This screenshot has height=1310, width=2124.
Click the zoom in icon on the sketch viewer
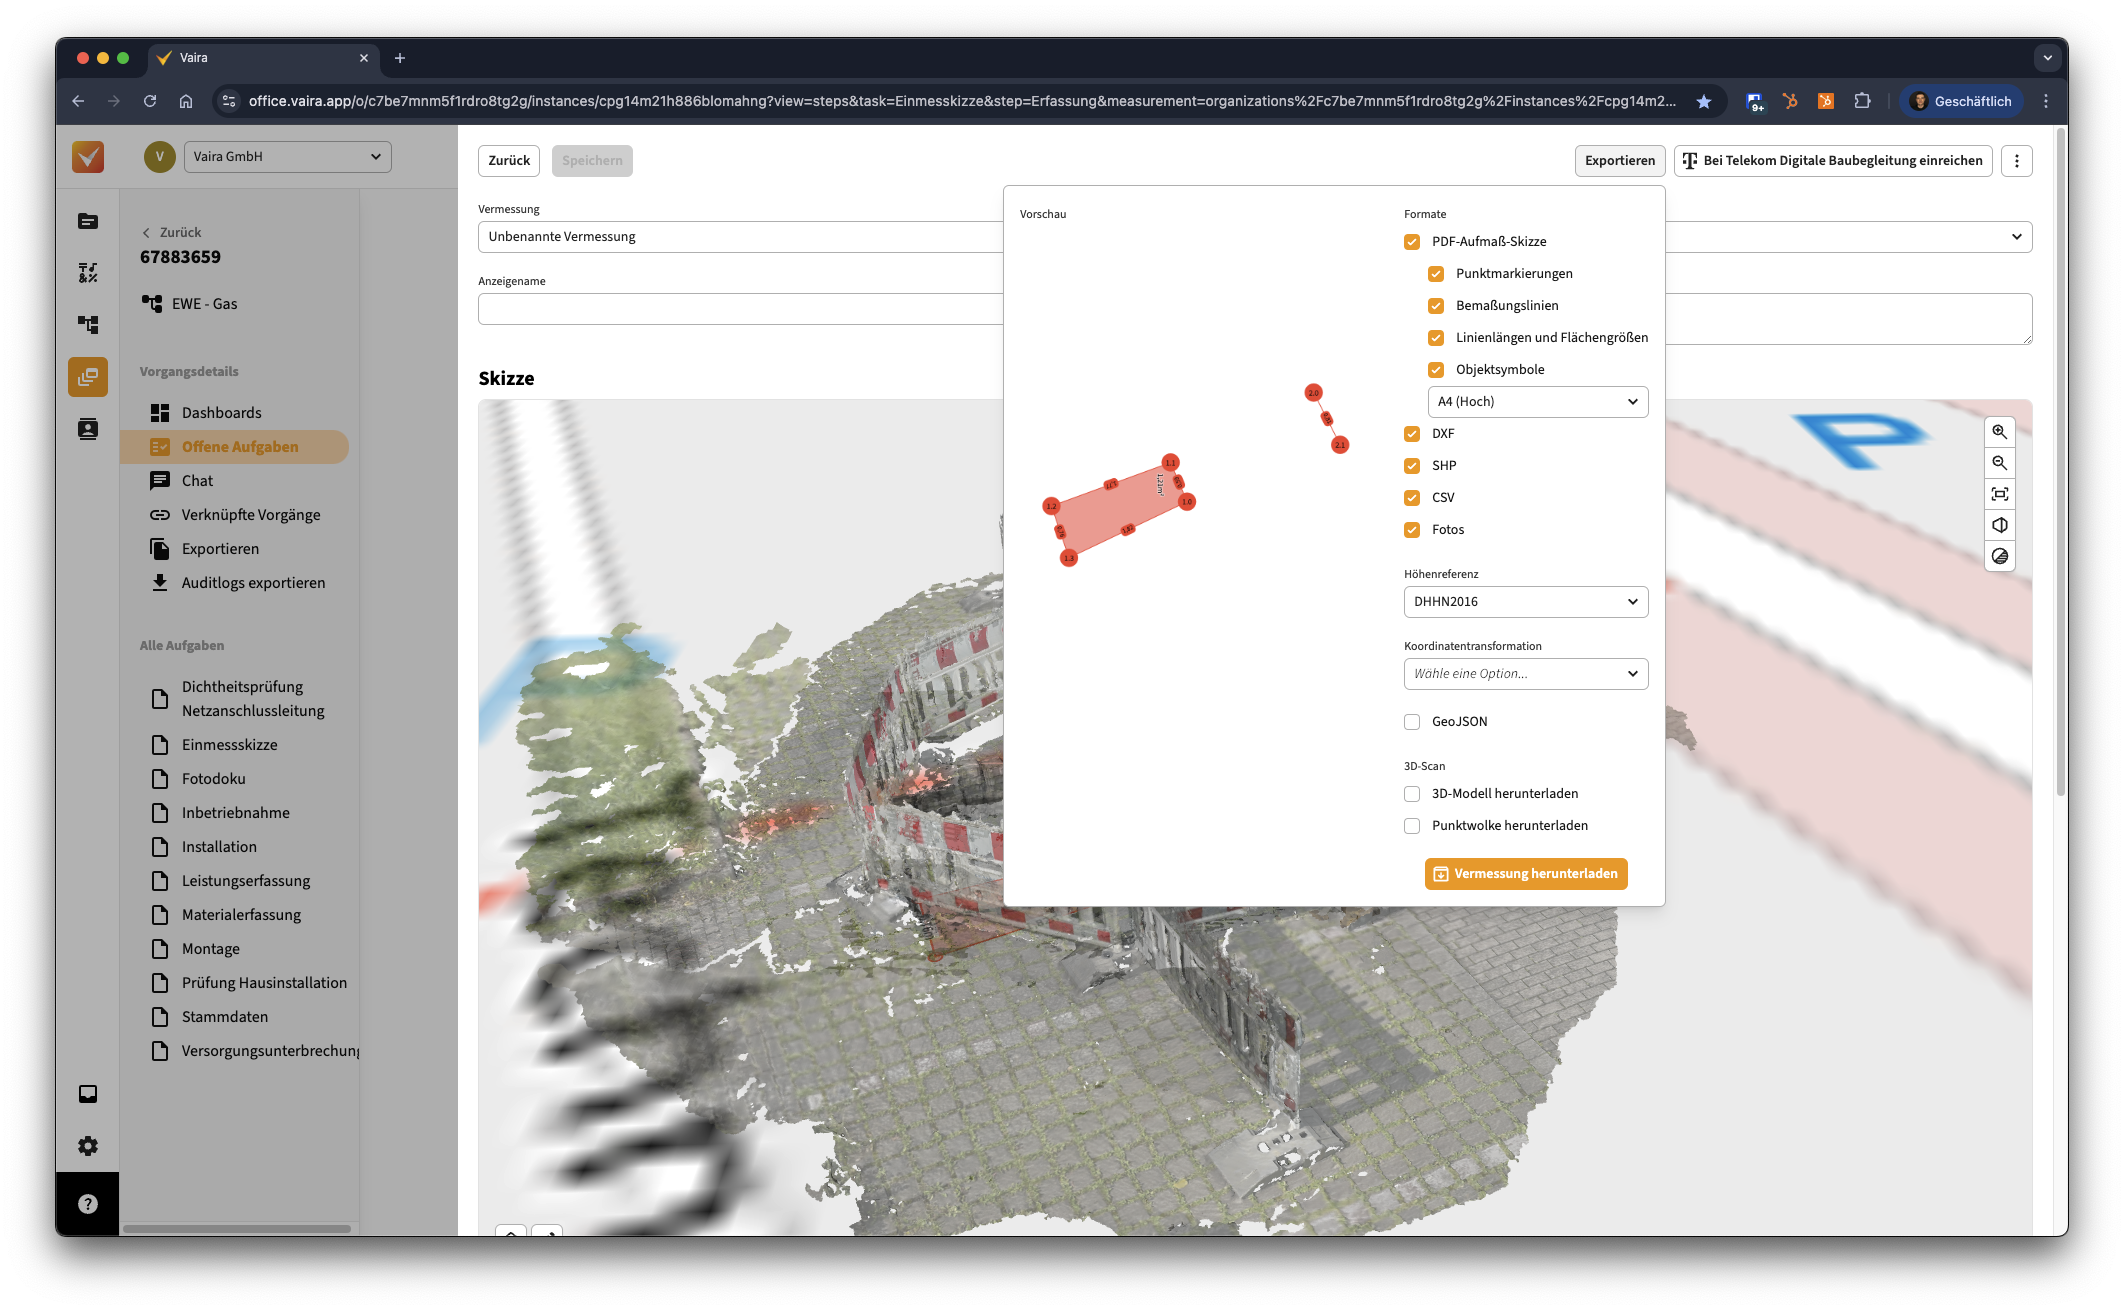(1999, 432)
